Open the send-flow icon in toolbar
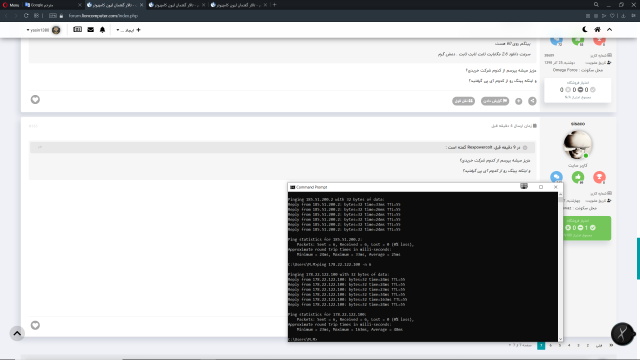This screenshot has width=640, height=360. pyautogui.click(x=604, y=16)
